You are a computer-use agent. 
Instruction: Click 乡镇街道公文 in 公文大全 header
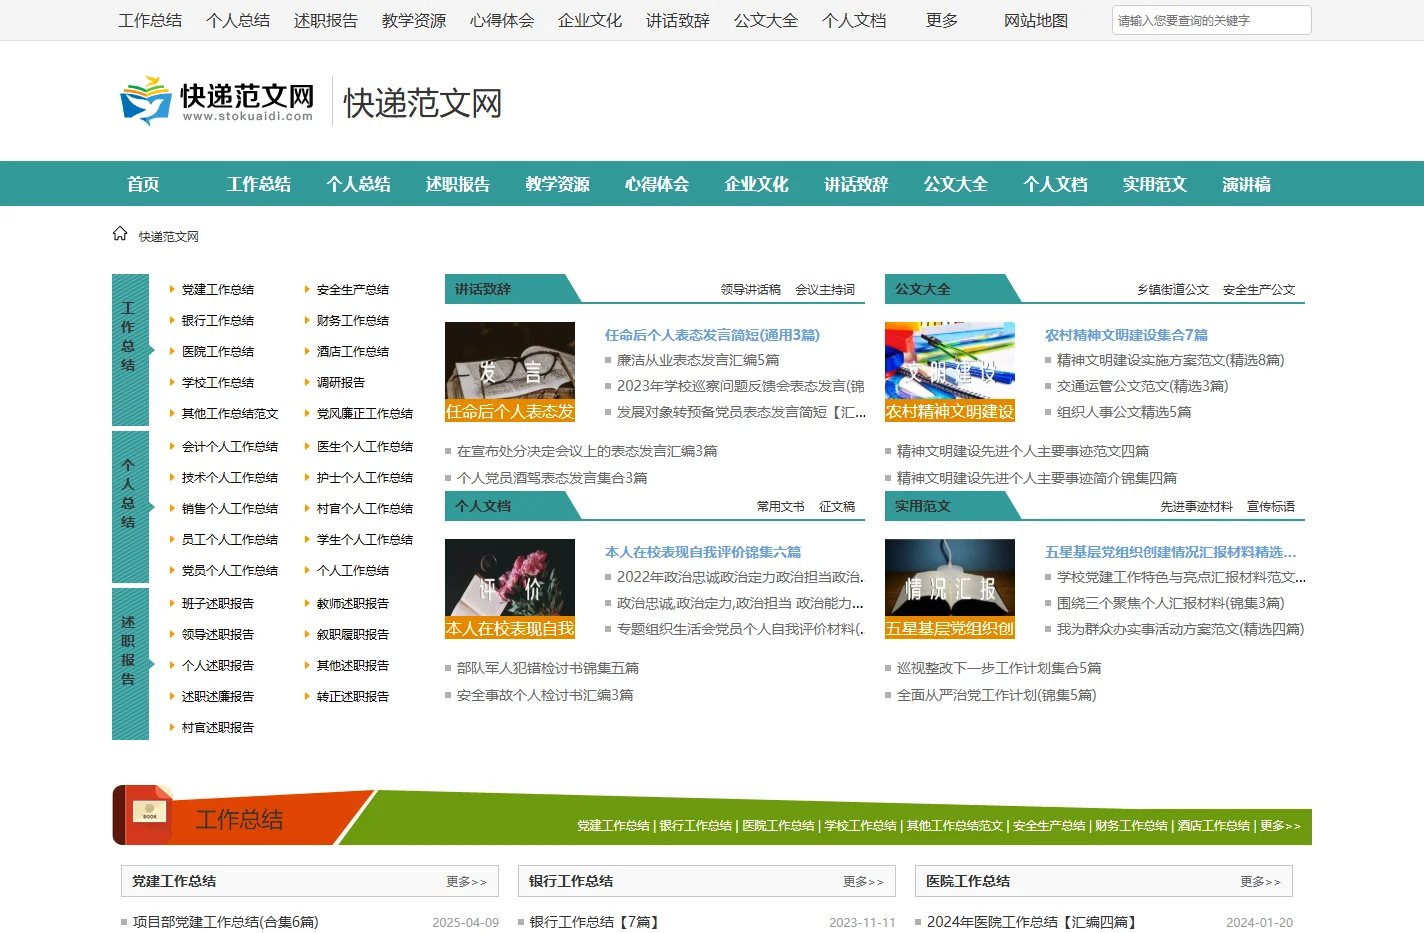coord(1173,289)
